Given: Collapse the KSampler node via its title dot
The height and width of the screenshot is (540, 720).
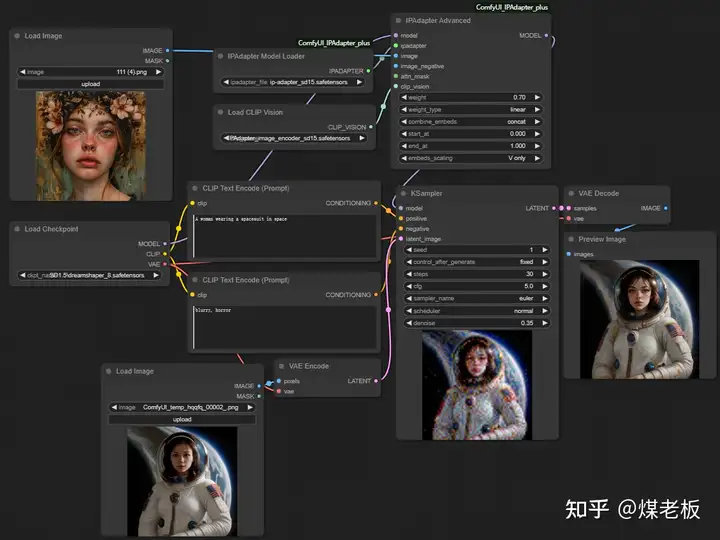Looking at the screenshot, I should (x=403, y=193).
